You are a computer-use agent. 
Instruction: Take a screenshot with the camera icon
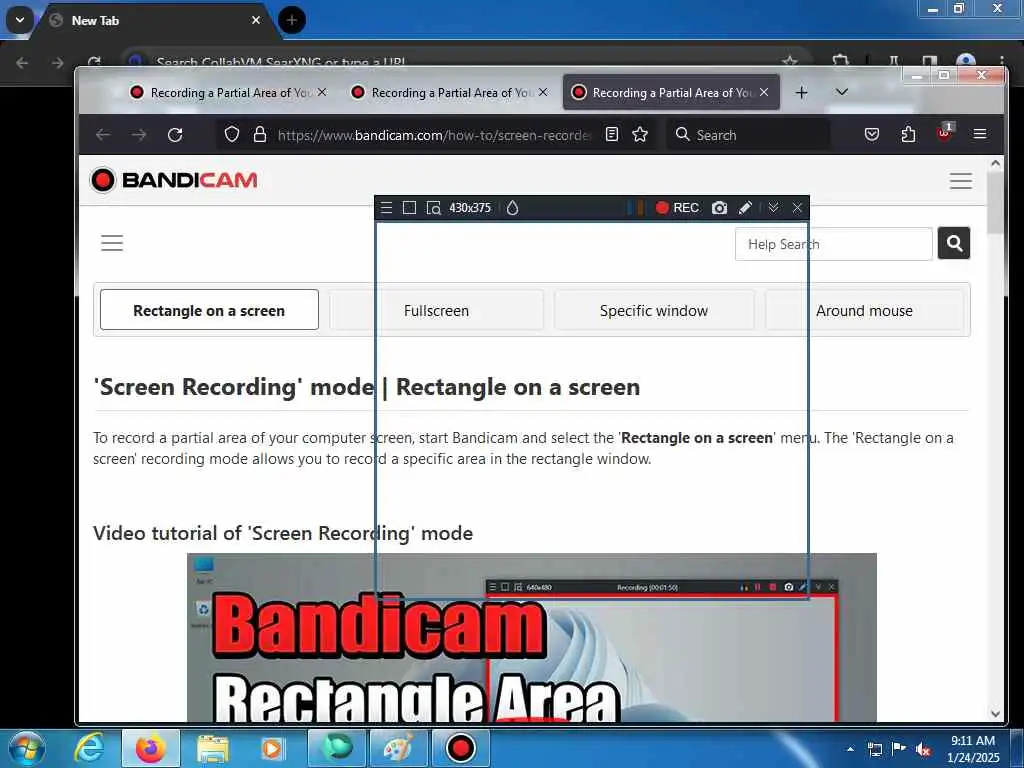tap(719, 208)
